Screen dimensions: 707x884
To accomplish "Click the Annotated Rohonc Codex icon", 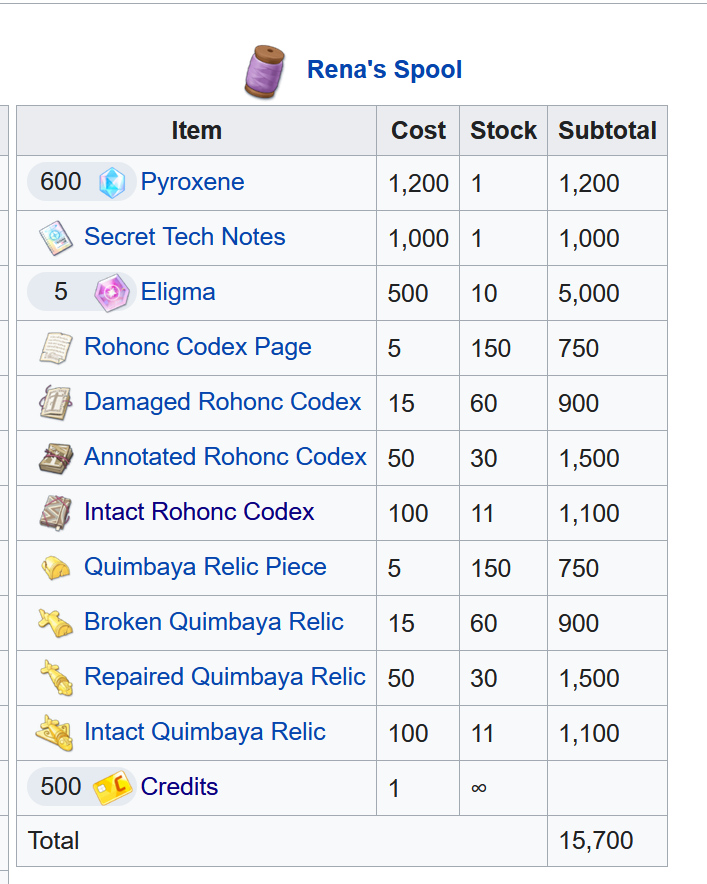I will pyautogui.click(x=56, y=458).
